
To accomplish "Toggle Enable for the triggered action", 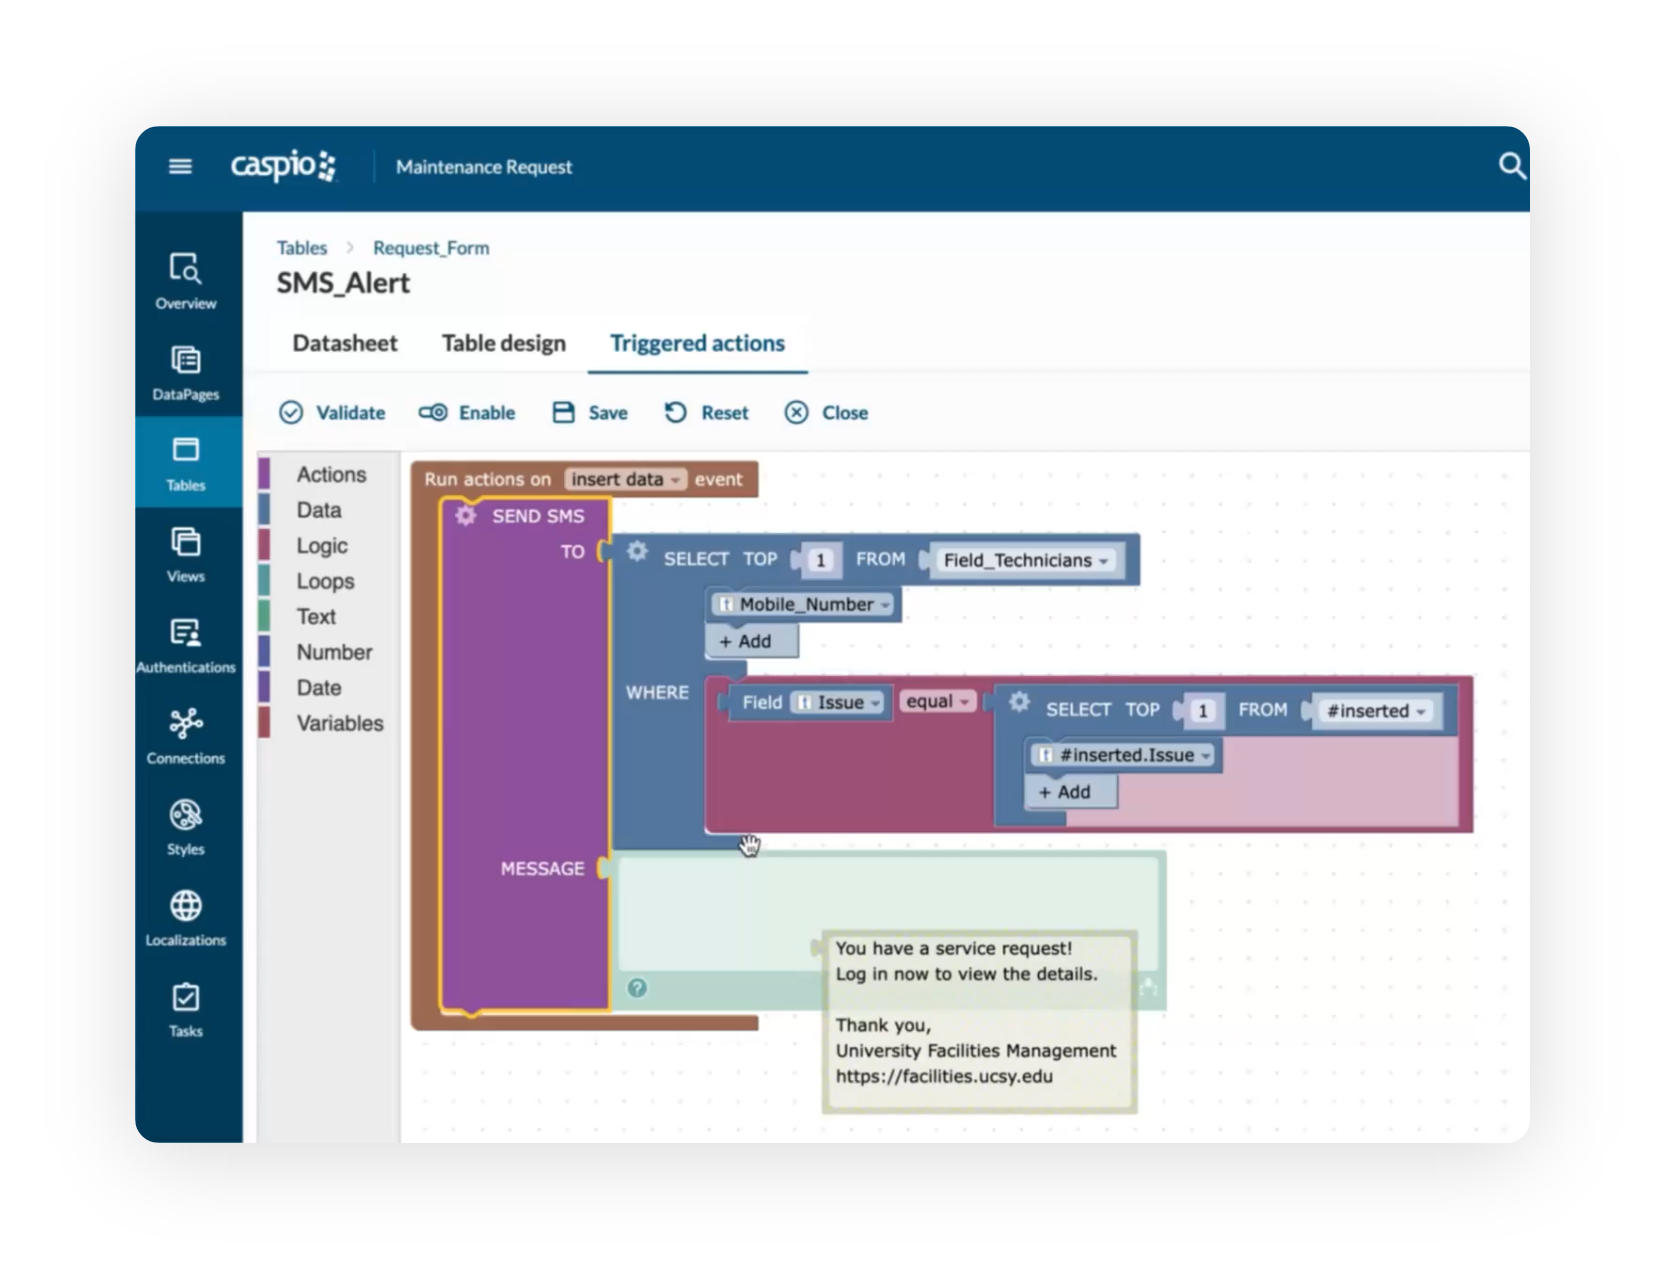I will pyautogui.click(x=467, y=413).
